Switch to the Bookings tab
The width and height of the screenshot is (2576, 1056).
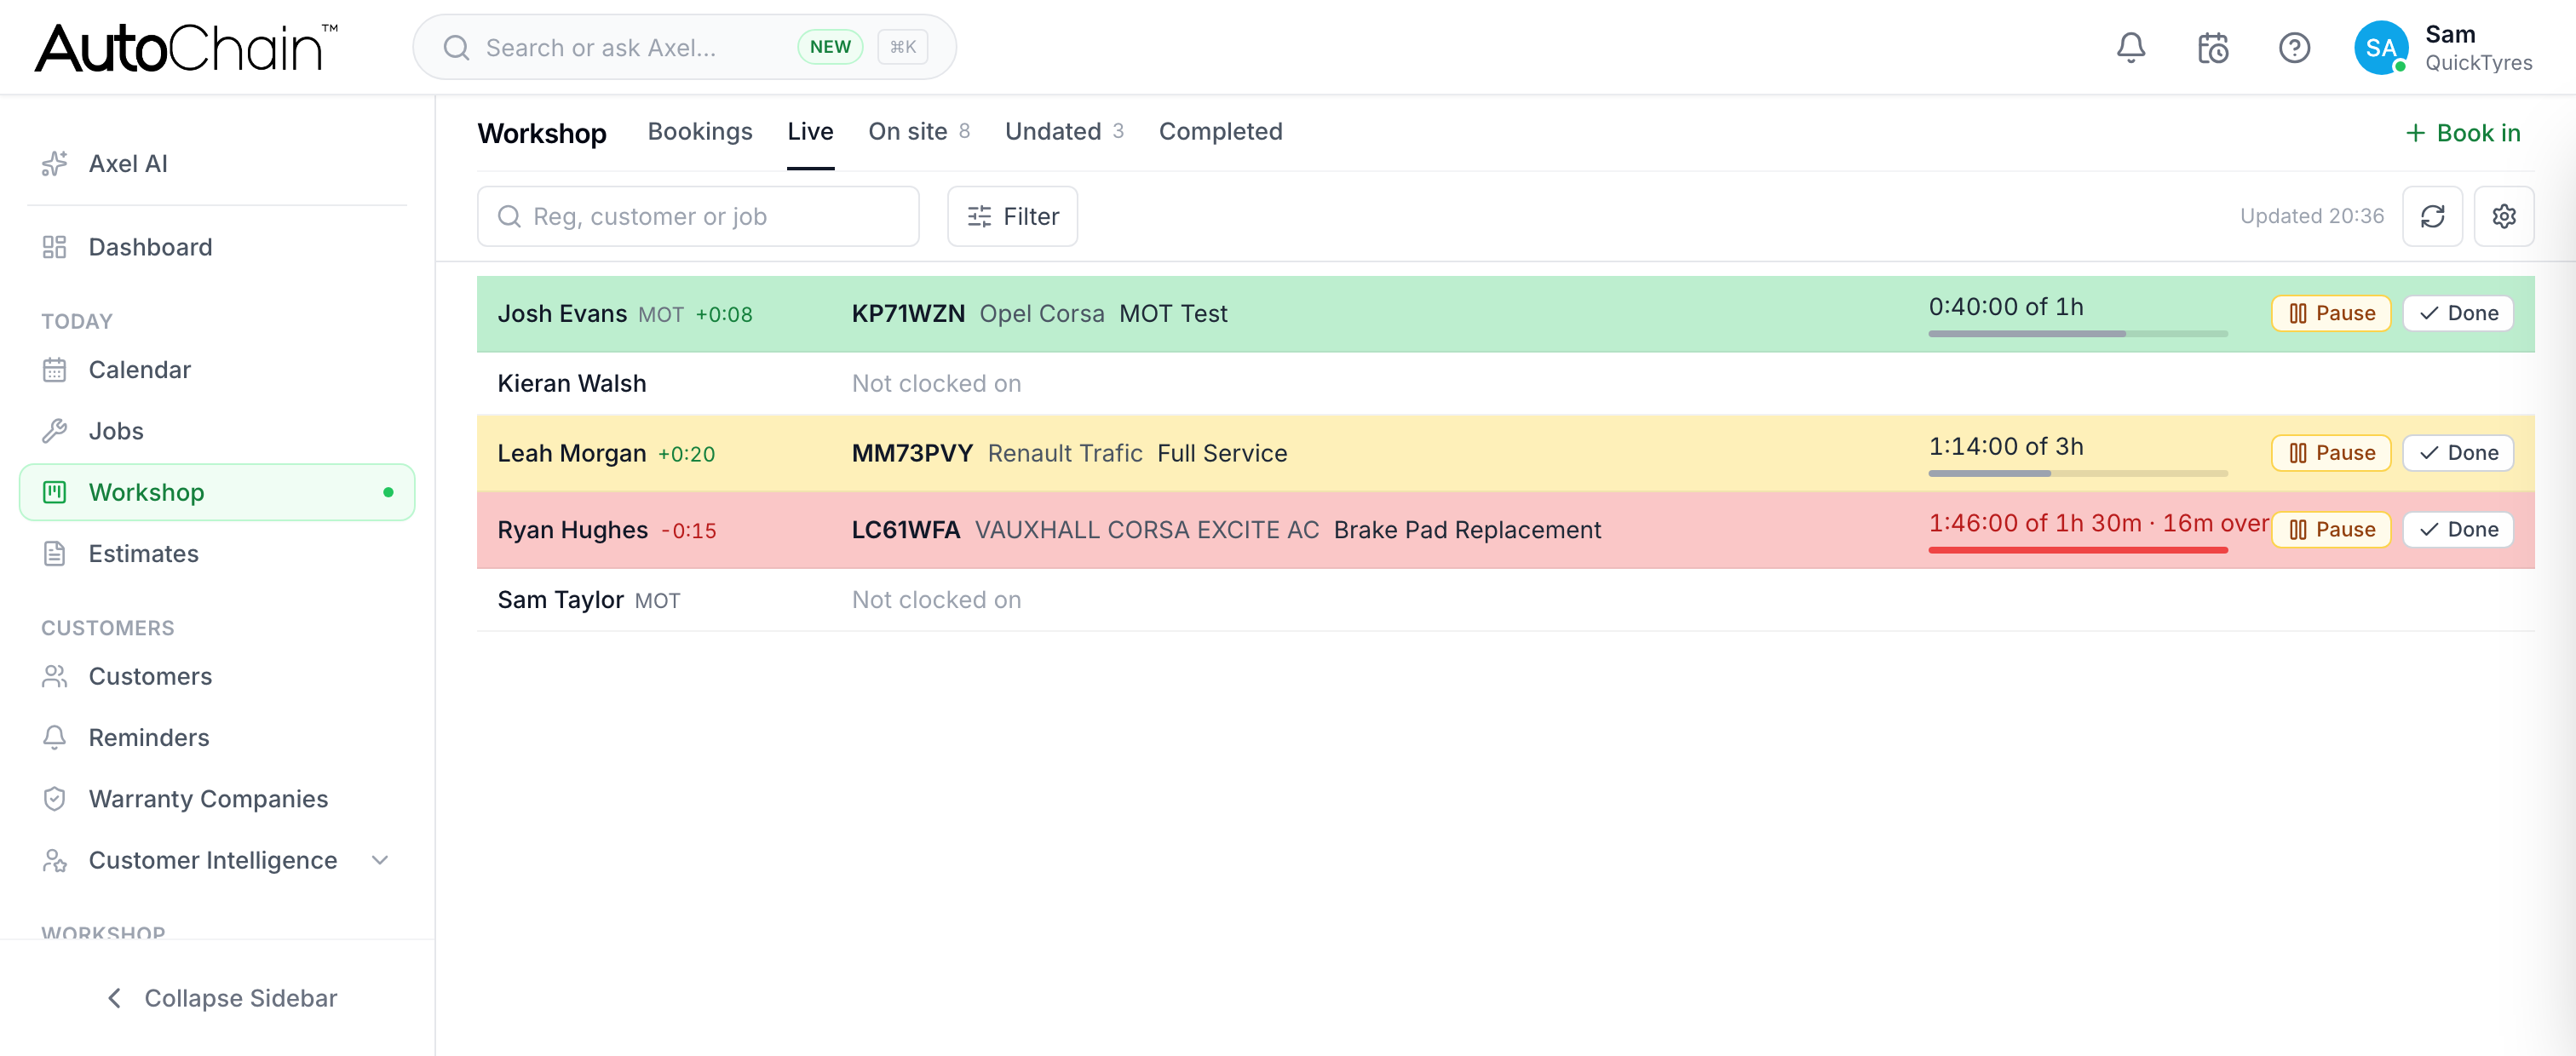pyautogui.click(x=700, y=132)
